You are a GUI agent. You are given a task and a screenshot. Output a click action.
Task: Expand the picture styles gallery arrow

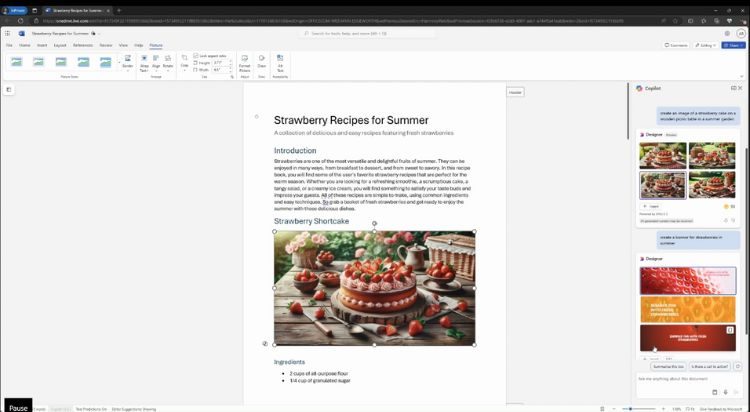[119, 62]
